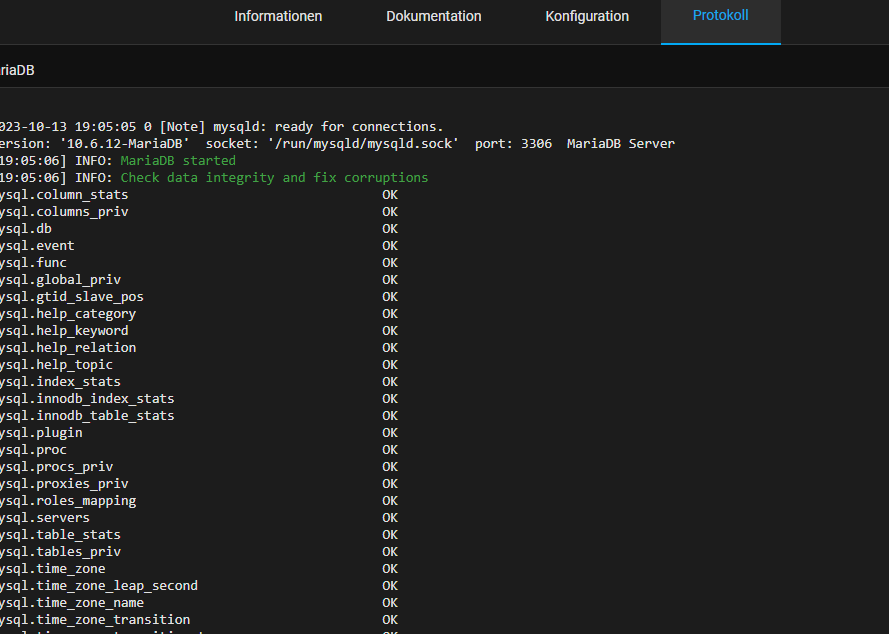889x634 pixels.
Task: Select the mysql.time_zone_transition row
Action: [199, 620]
